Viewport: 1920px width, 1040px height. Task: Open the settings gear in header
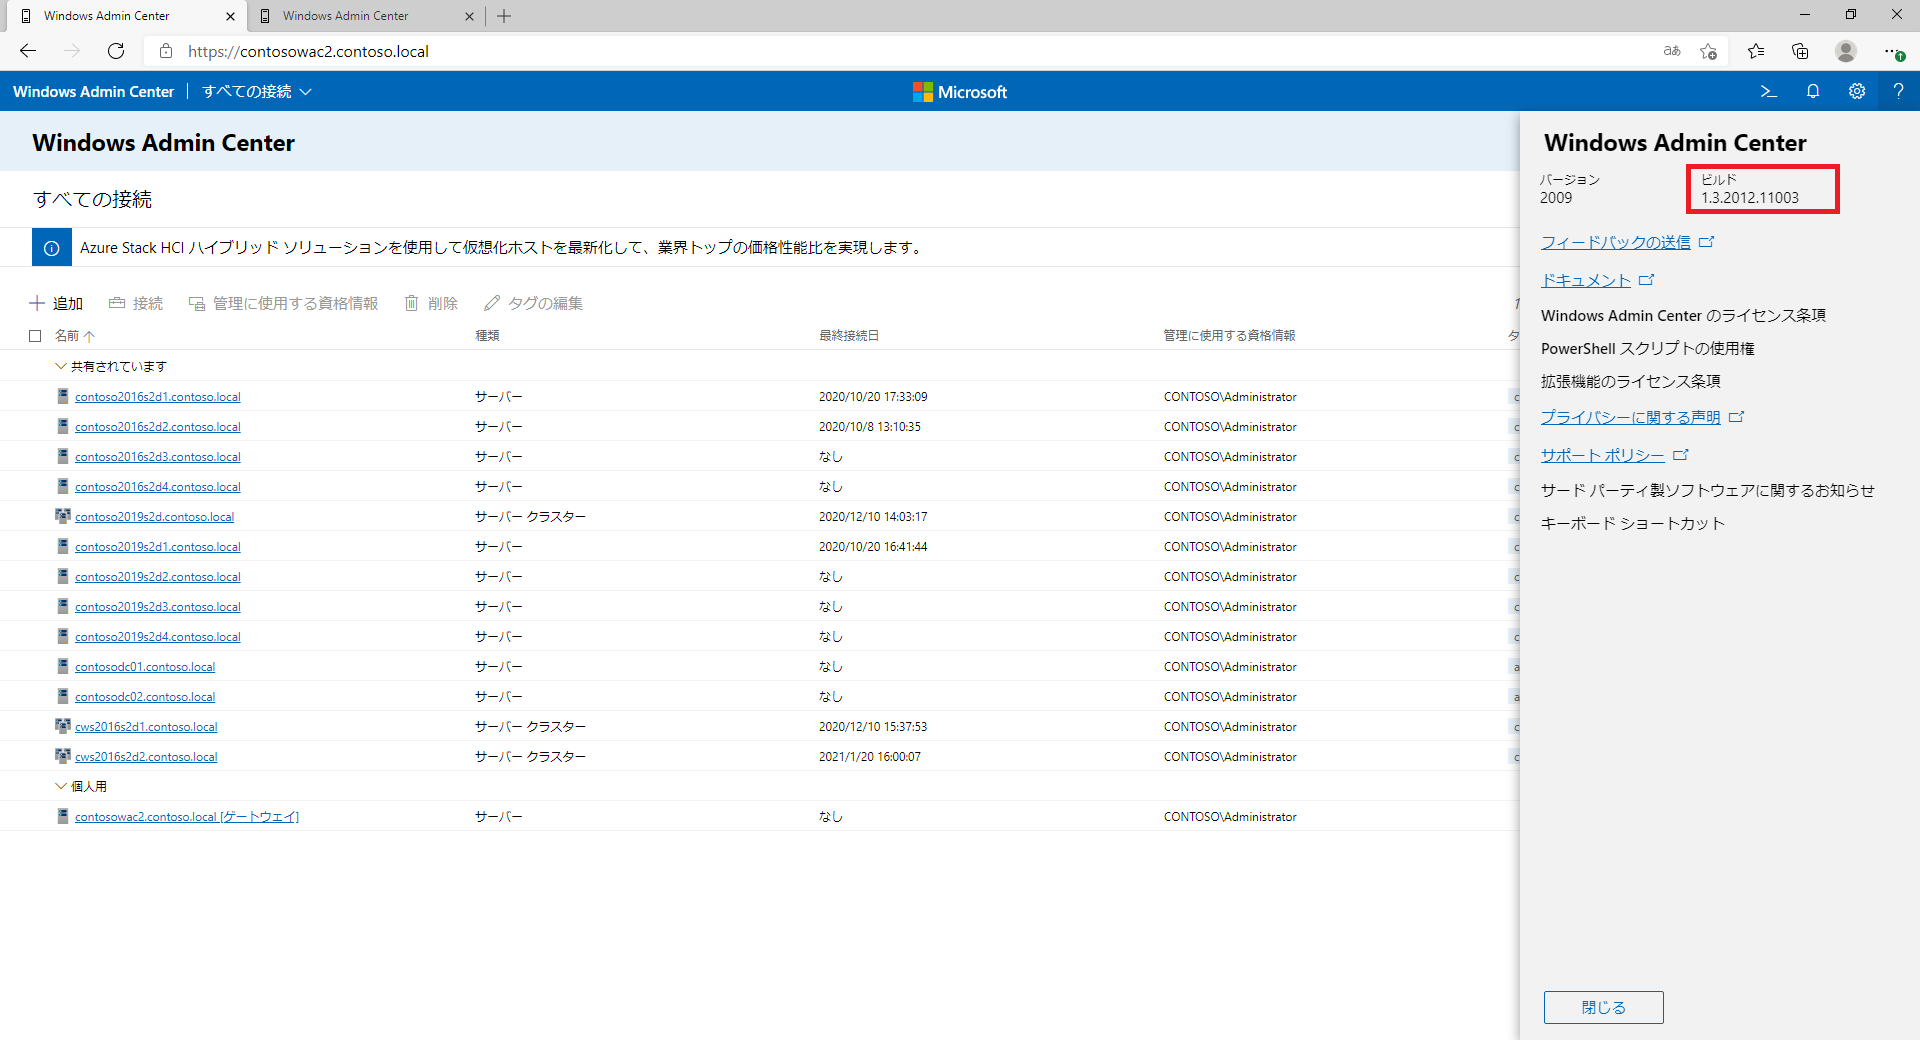point(1857,91)
